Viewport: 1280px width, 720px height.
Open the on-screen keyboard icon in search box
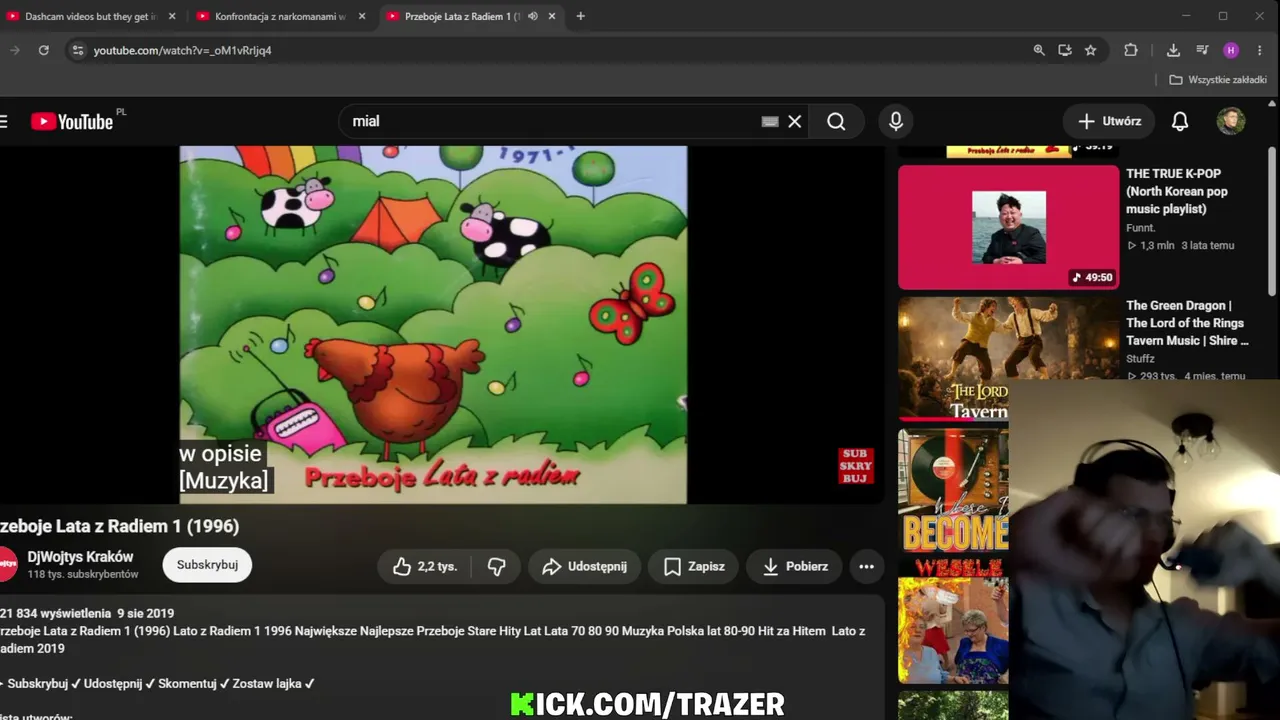770,121
